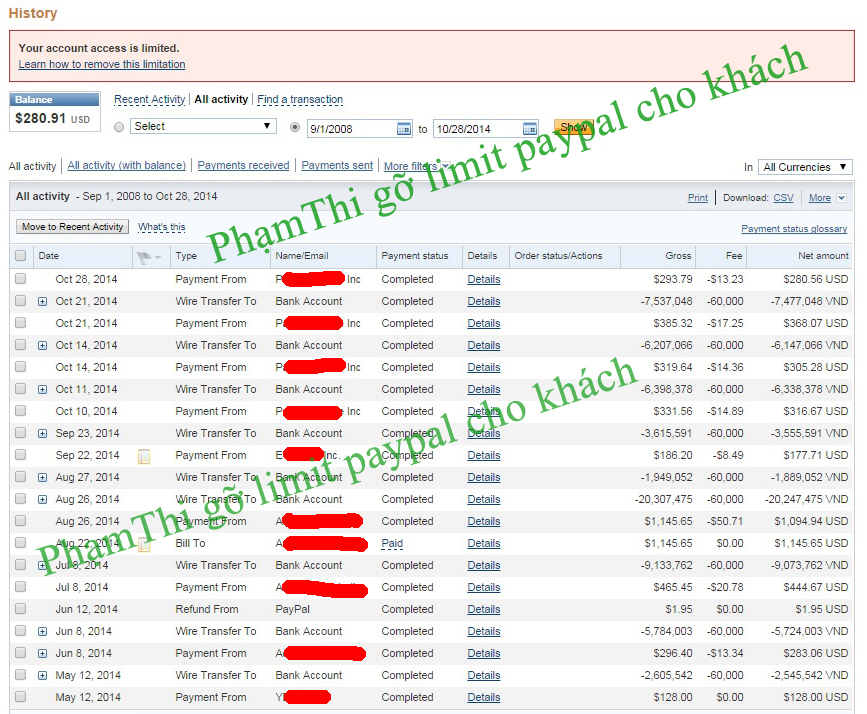Click Learn how to remove this limitation
This screenshot has height=714, width=867.
(102, 64)
